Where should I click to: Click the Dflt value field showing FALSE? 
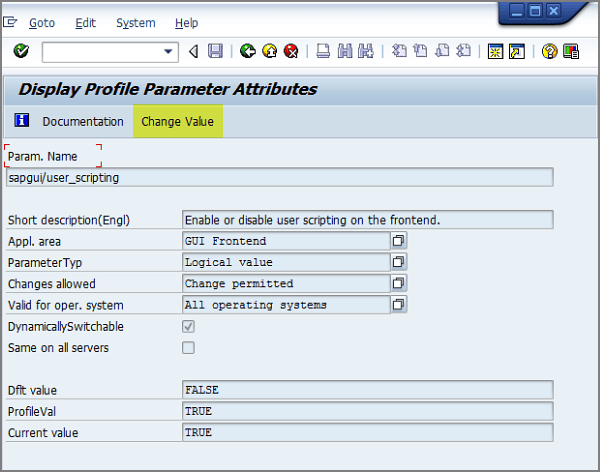368,390
